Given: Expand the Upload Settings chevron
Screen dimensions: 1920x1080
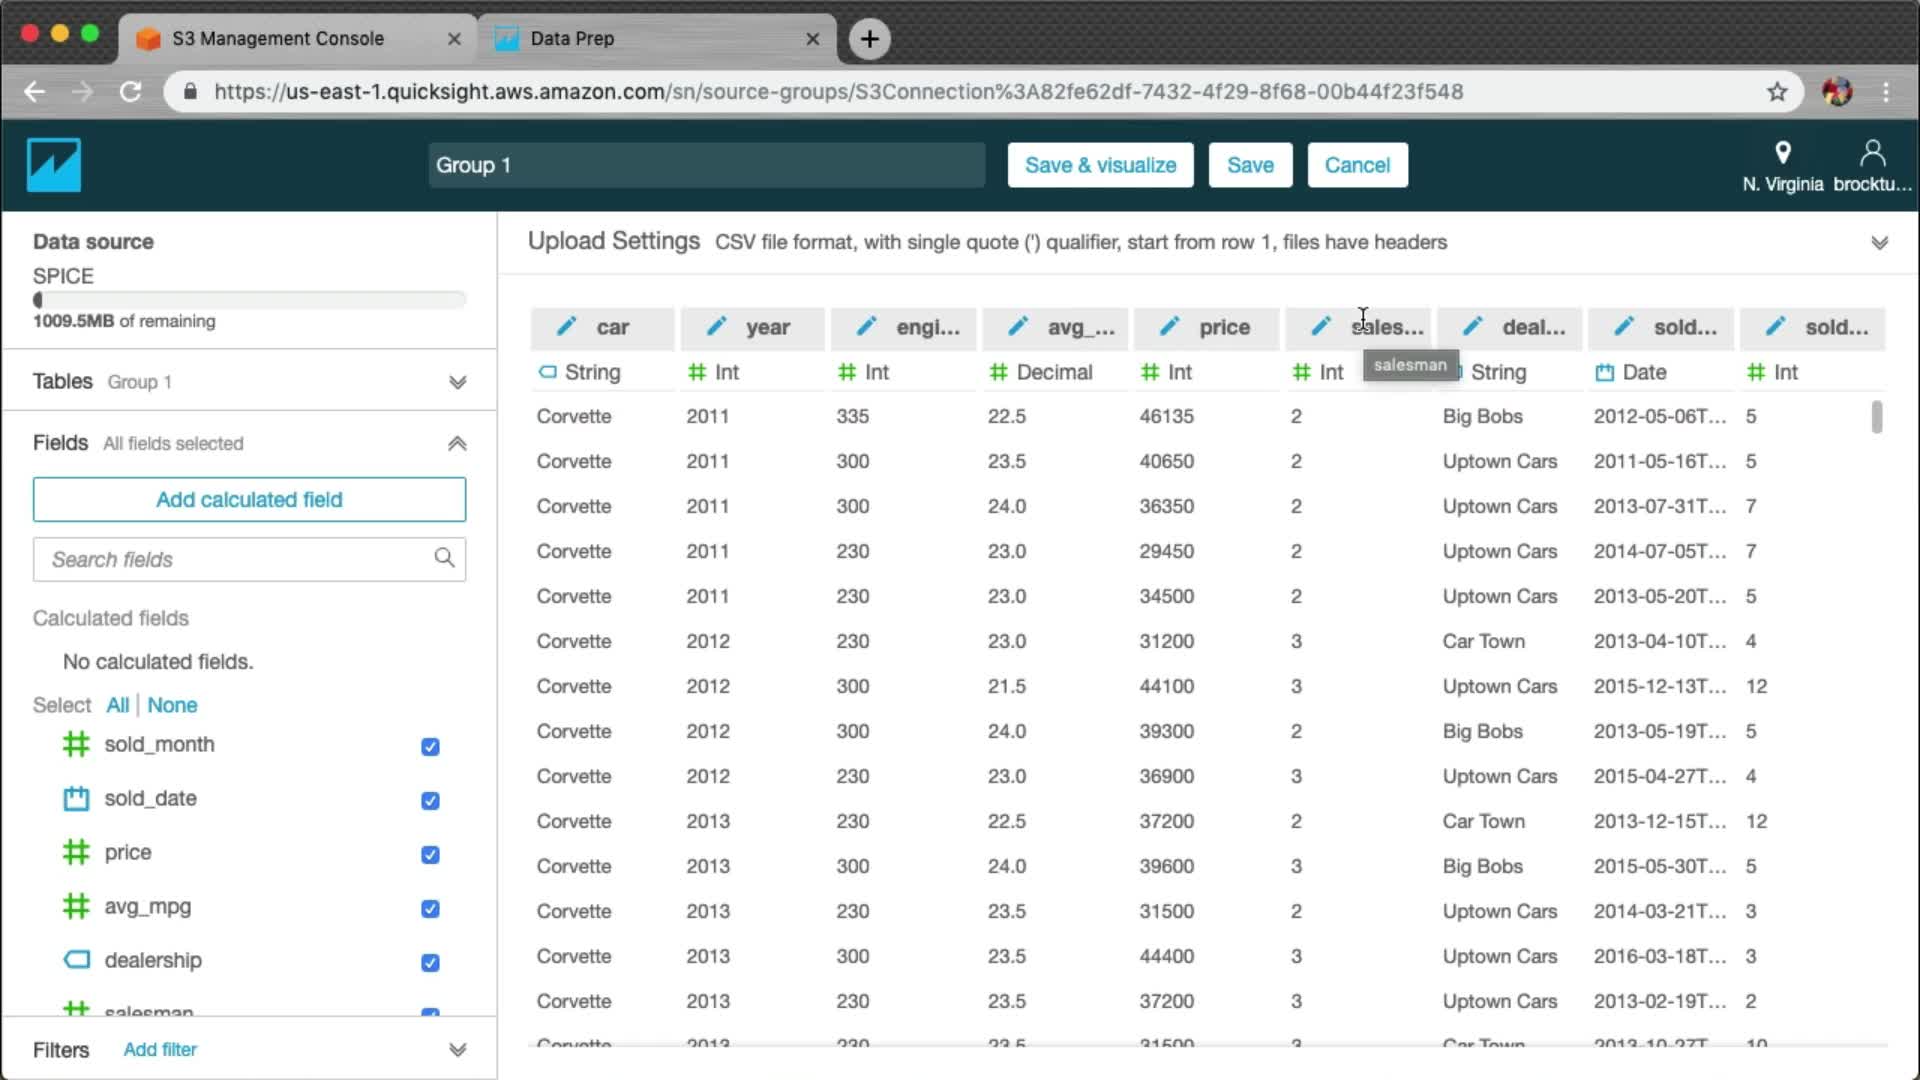Looking at the screenshot, I should click(1879, 243).
